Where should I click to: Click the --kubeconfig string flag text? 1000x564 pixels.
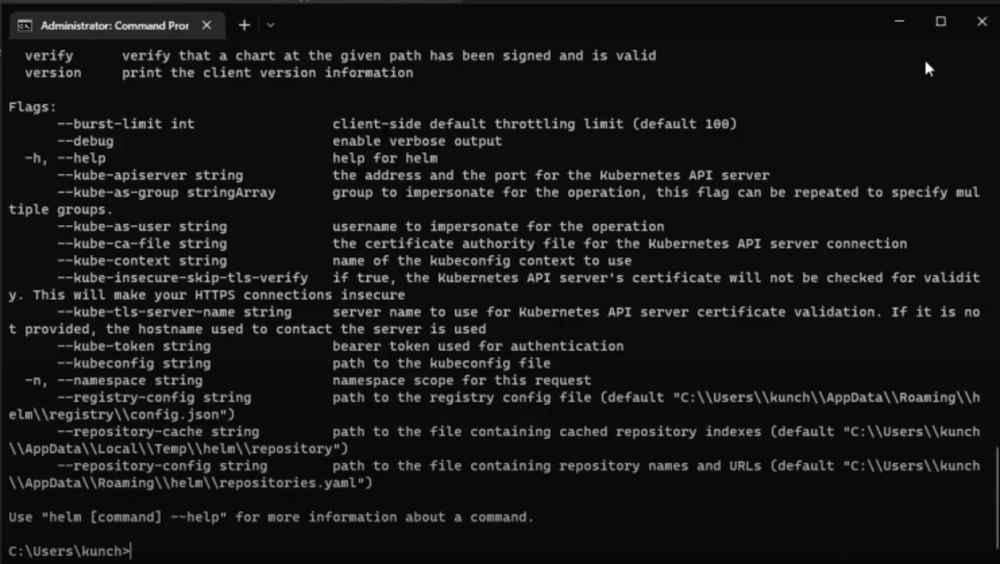(x=134, y=363)
